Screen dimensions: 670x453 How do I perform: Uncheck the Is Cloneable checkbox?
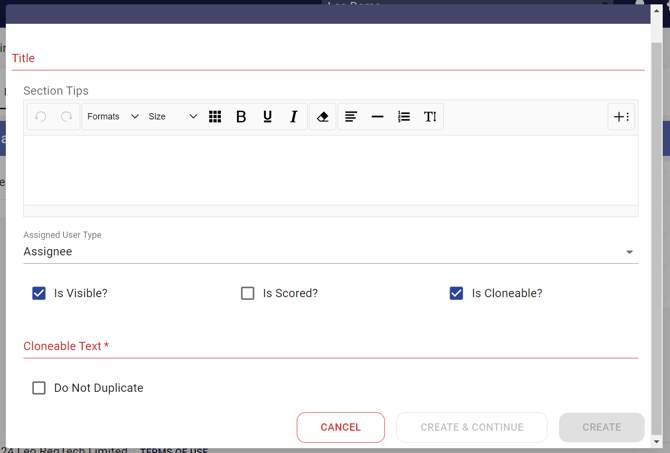point(456,293)
